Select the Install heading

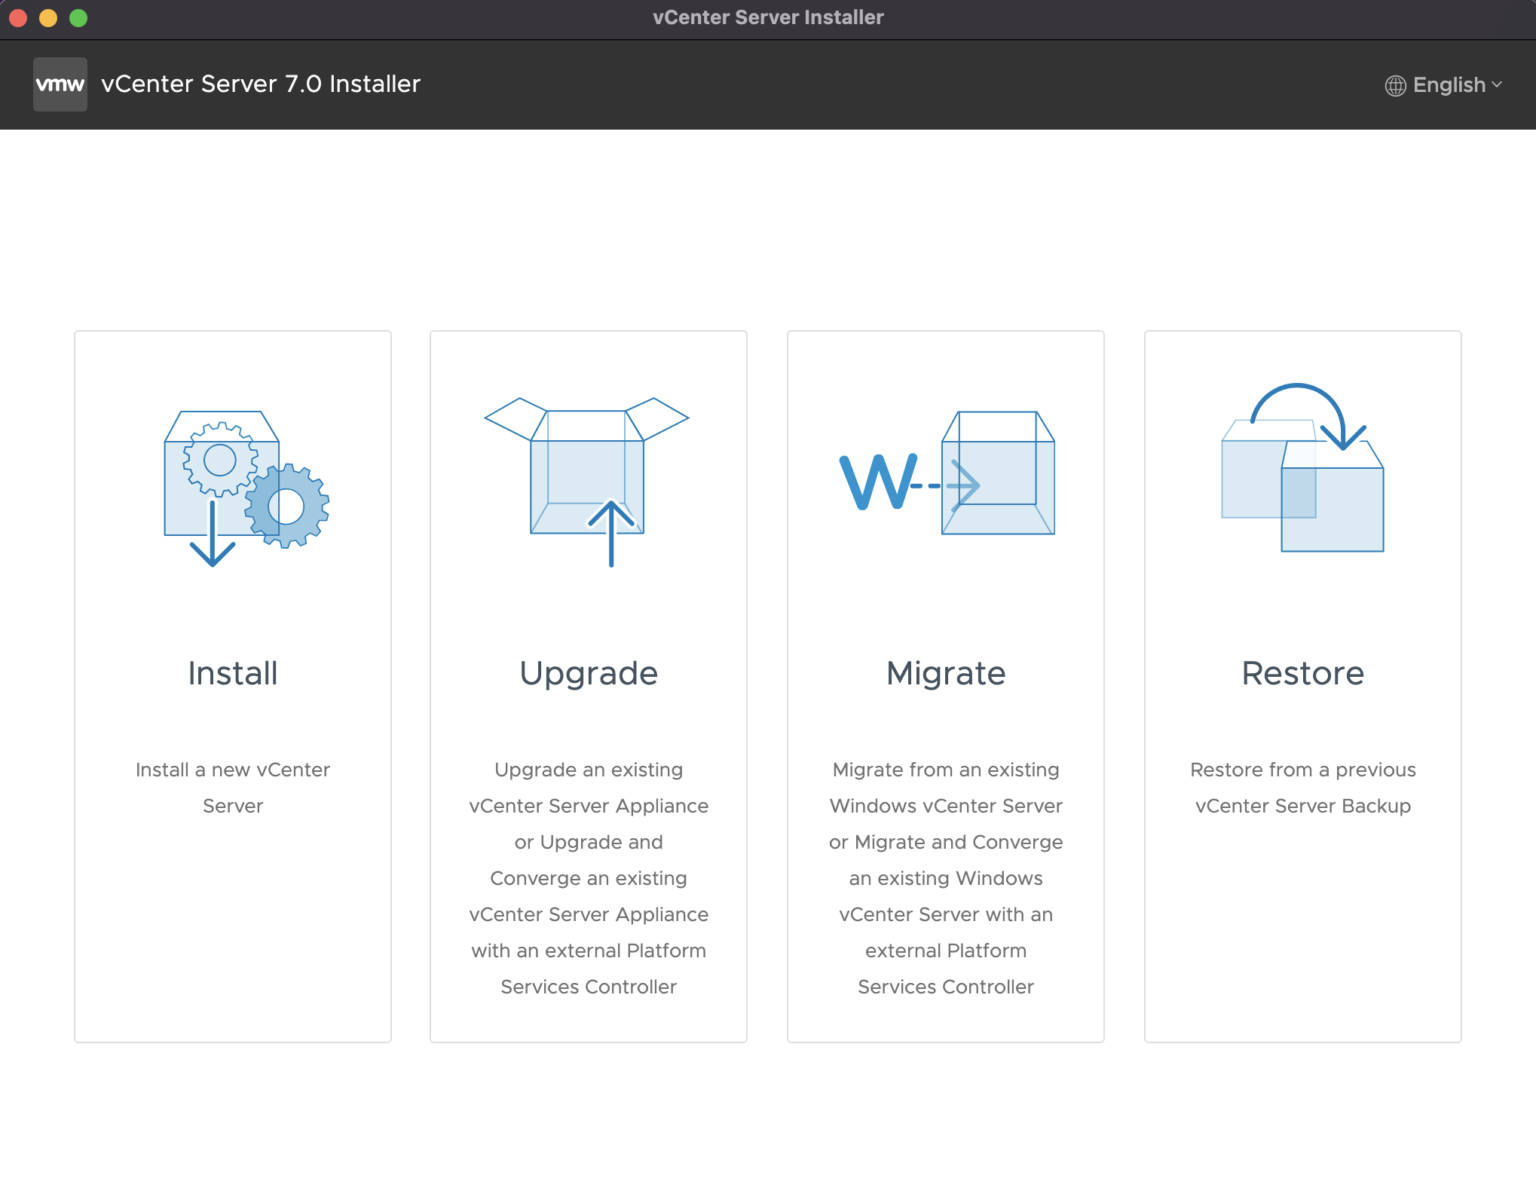click(x=233, y=673)
